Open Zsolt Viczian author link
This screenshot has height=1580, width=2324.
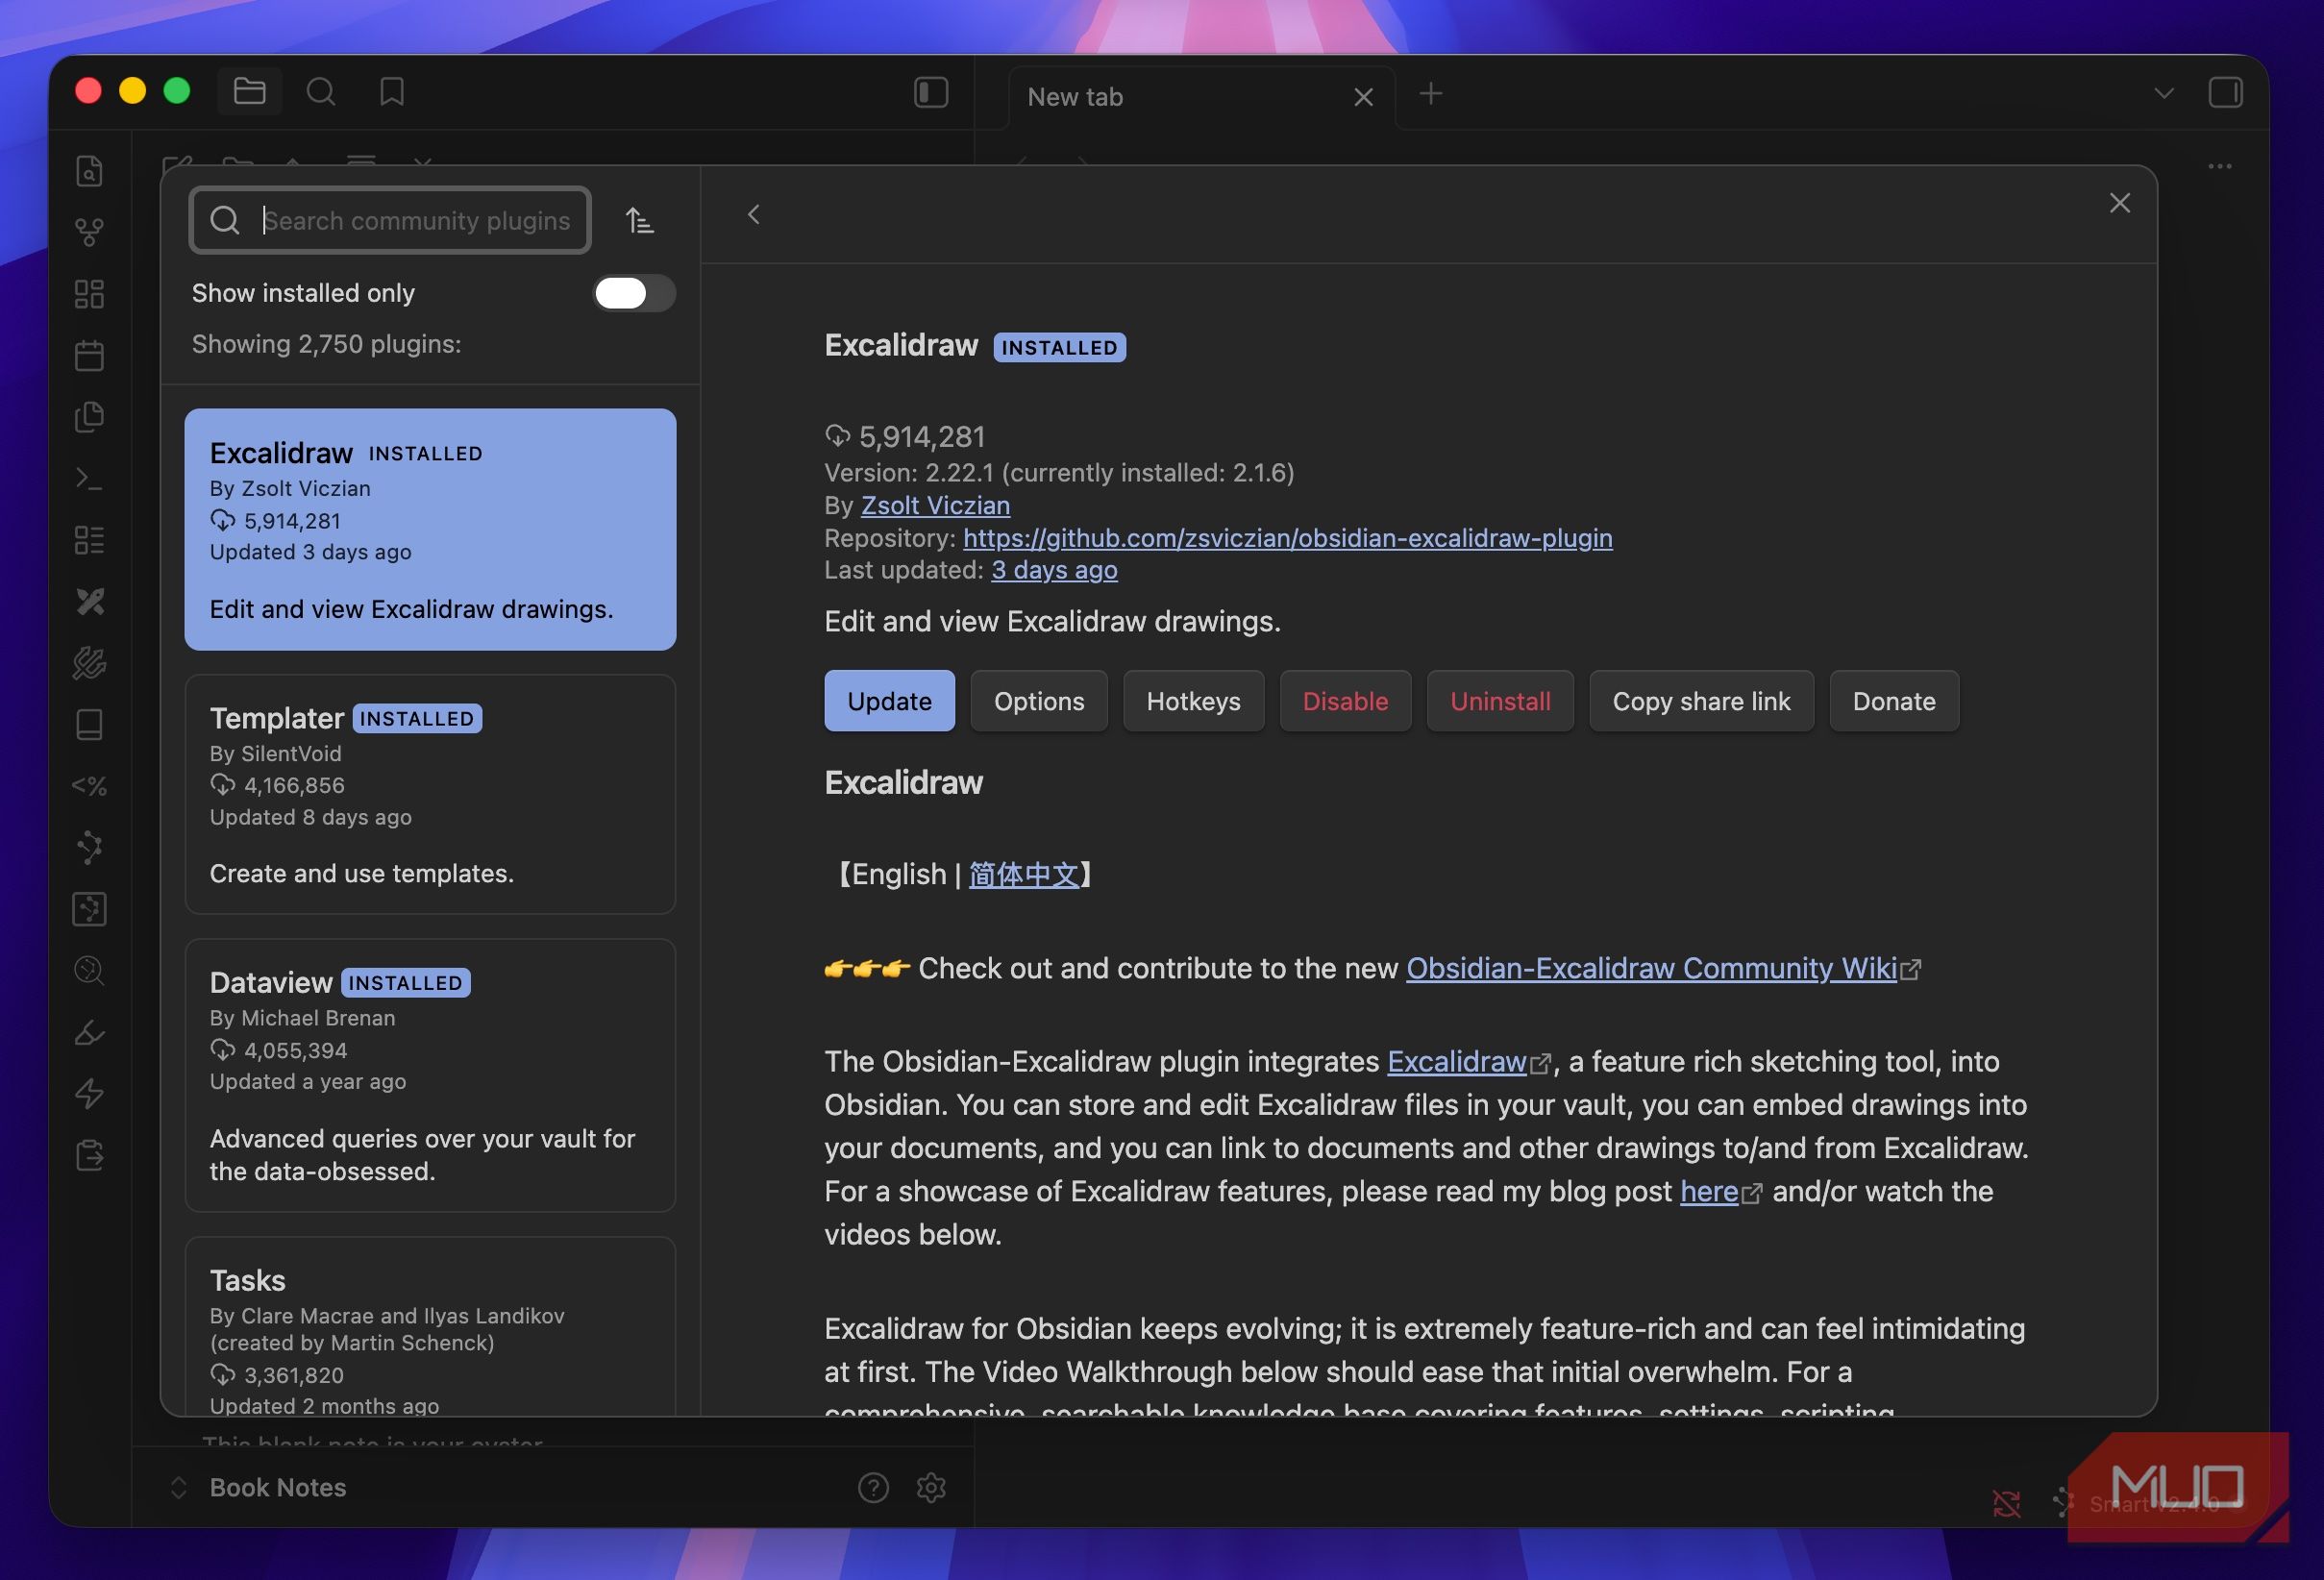pyautogui.click(x=935, y=505)
